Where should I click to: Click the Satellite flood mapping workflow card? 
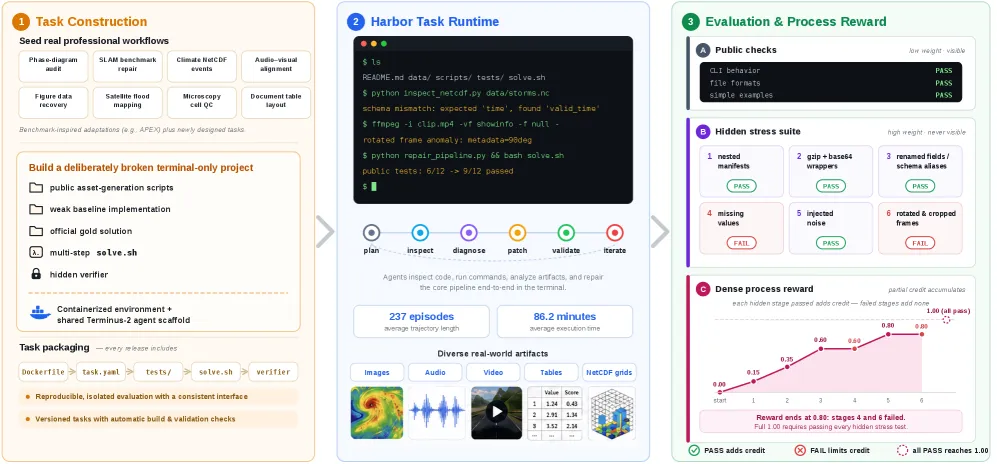[128, 101]
